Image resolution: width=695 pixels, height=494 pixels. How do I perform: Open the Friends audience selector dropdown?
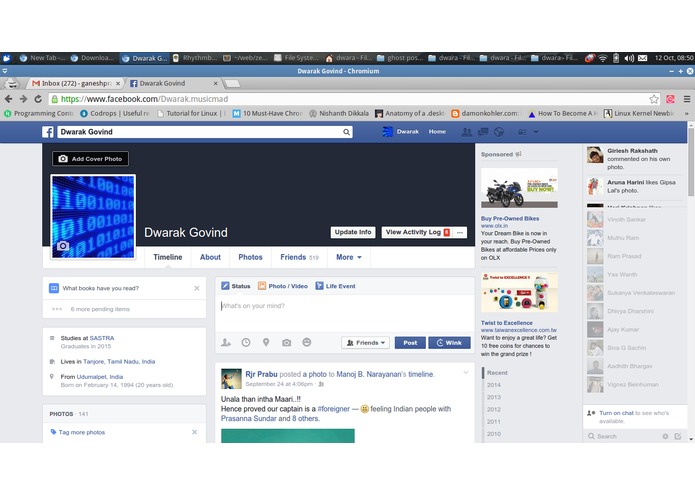tap(365, 343)
